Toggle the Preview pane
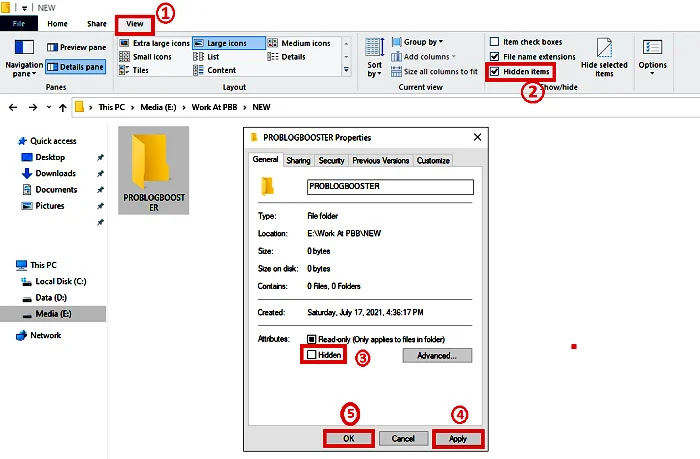Viewport: 700px width, 459px height. pos(76,47)
